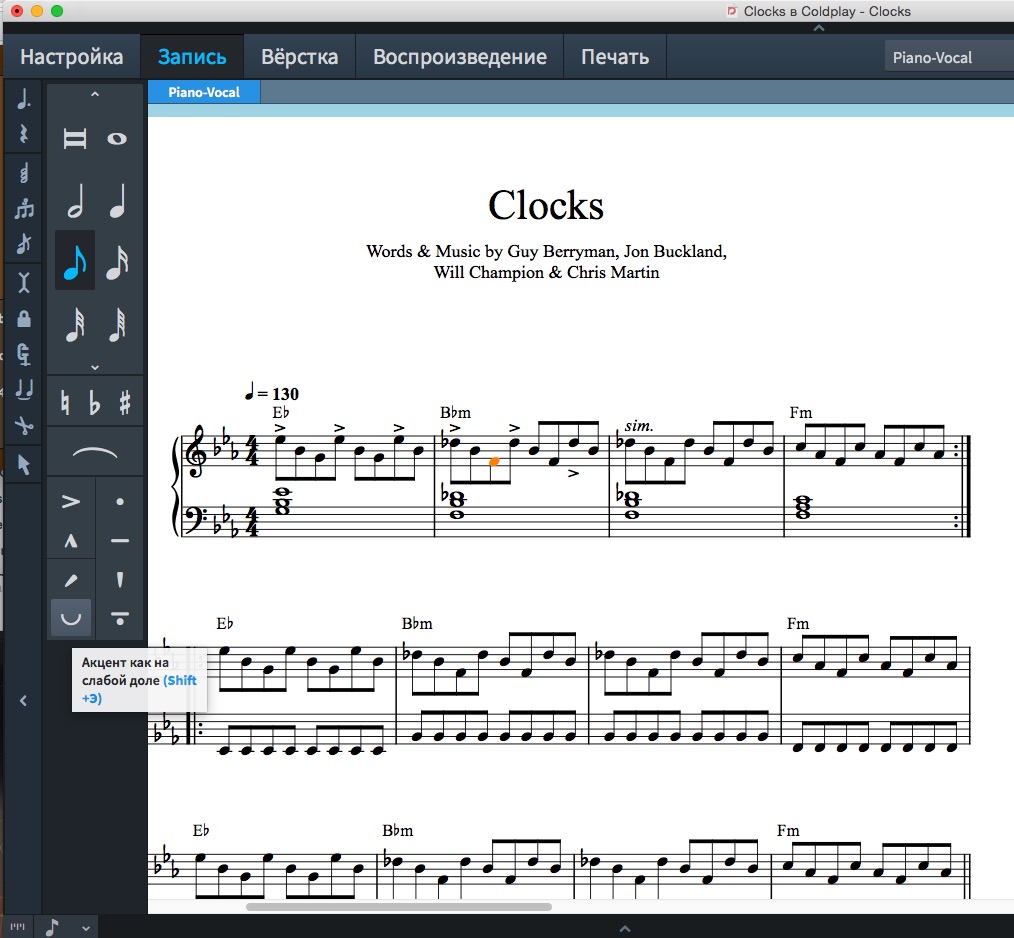Select the Piano-Vocal layout tab
Viewport: 1014px width, 938px height.
[x=204, y=92]
